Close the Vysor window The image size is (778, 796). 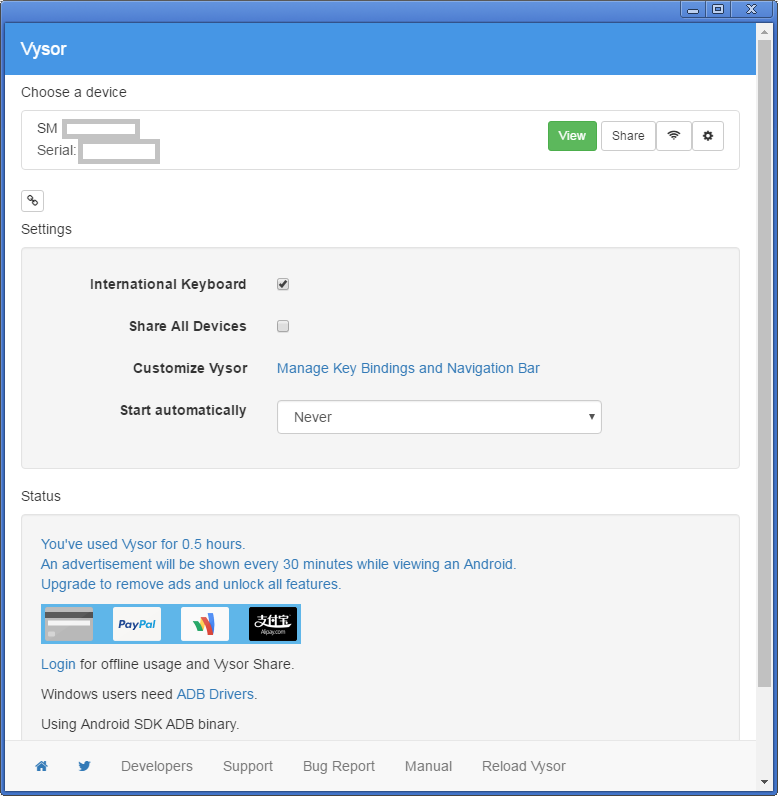pyautogui.click(x=752, y=10)
